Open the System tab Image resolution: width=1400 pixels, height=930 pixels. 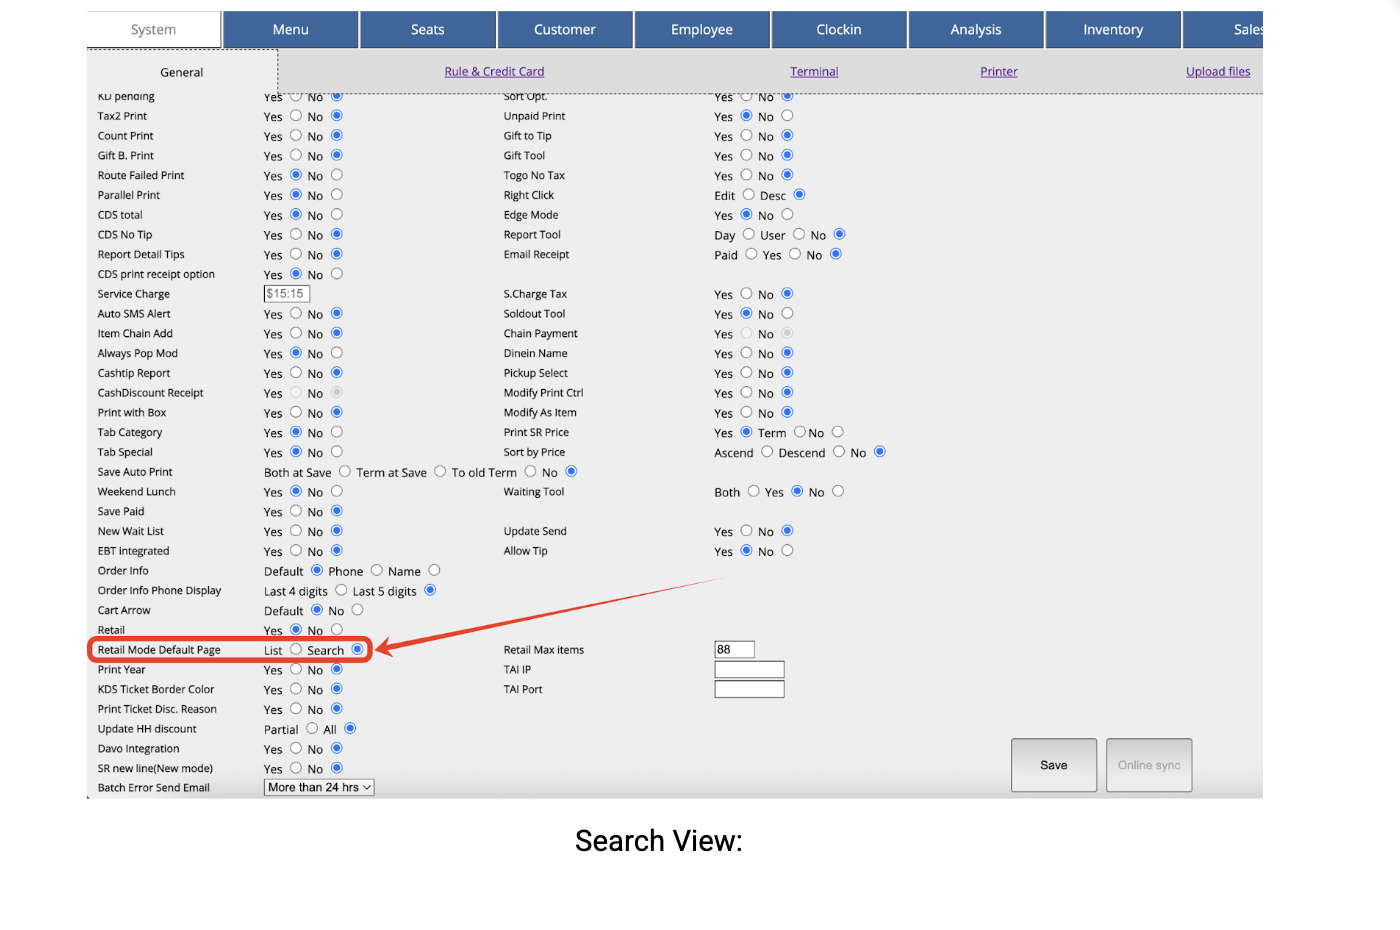coord(153,30)
